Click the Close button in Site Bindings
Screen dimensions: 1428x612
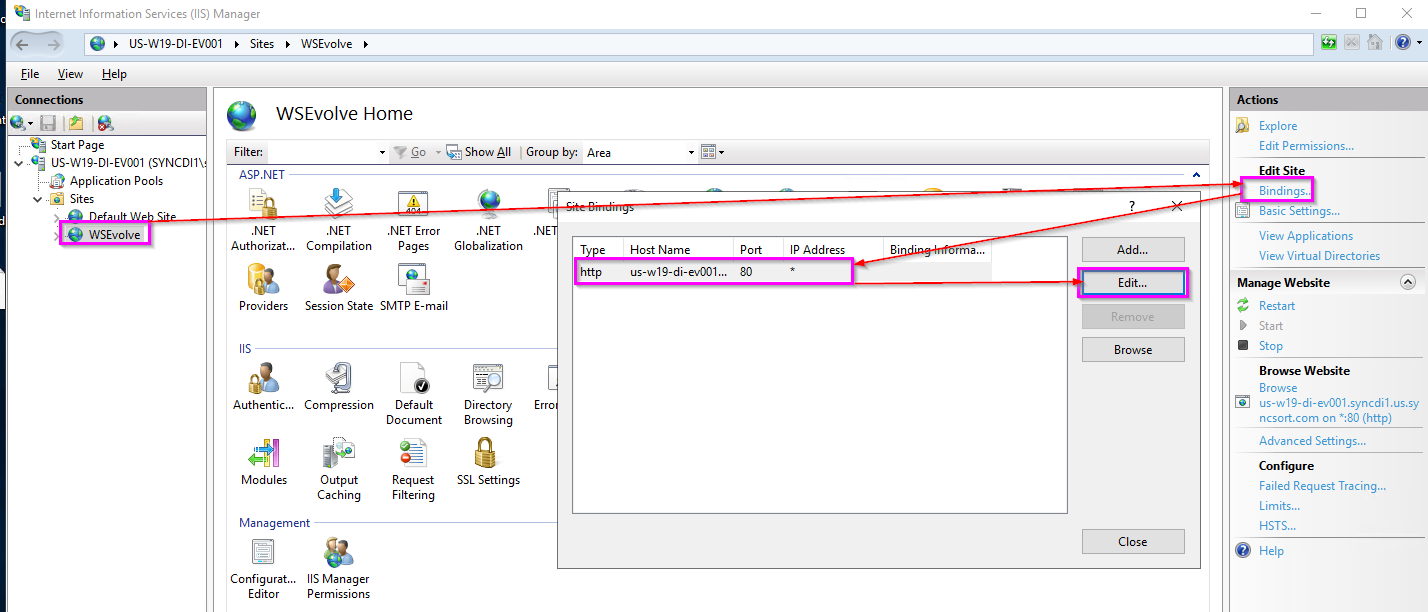[x=1133, y=541]
